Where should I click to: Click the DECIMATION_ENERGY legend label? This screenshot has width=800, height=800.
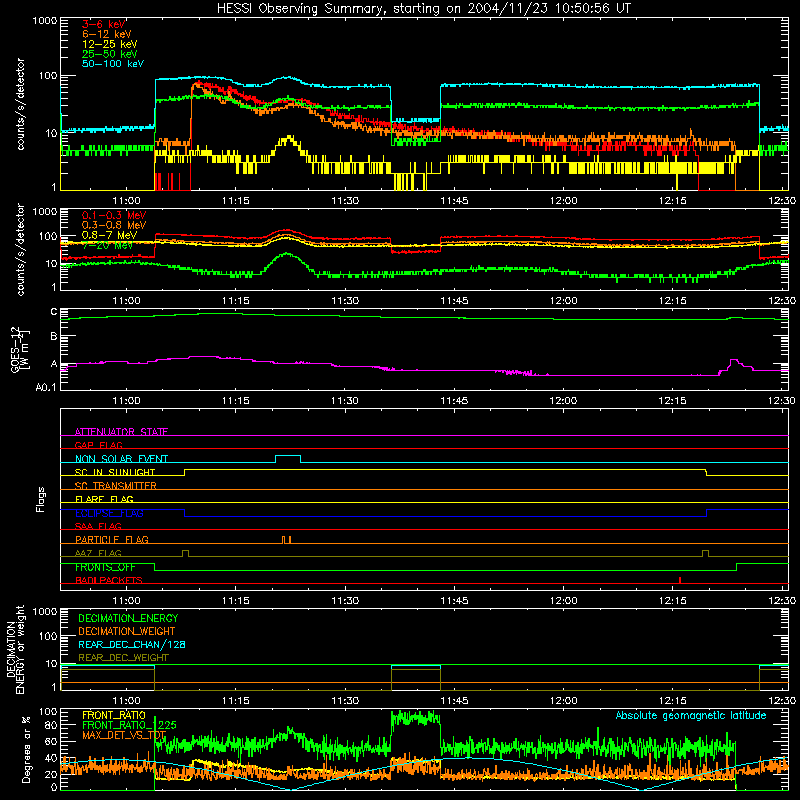[x=128, y=618]
